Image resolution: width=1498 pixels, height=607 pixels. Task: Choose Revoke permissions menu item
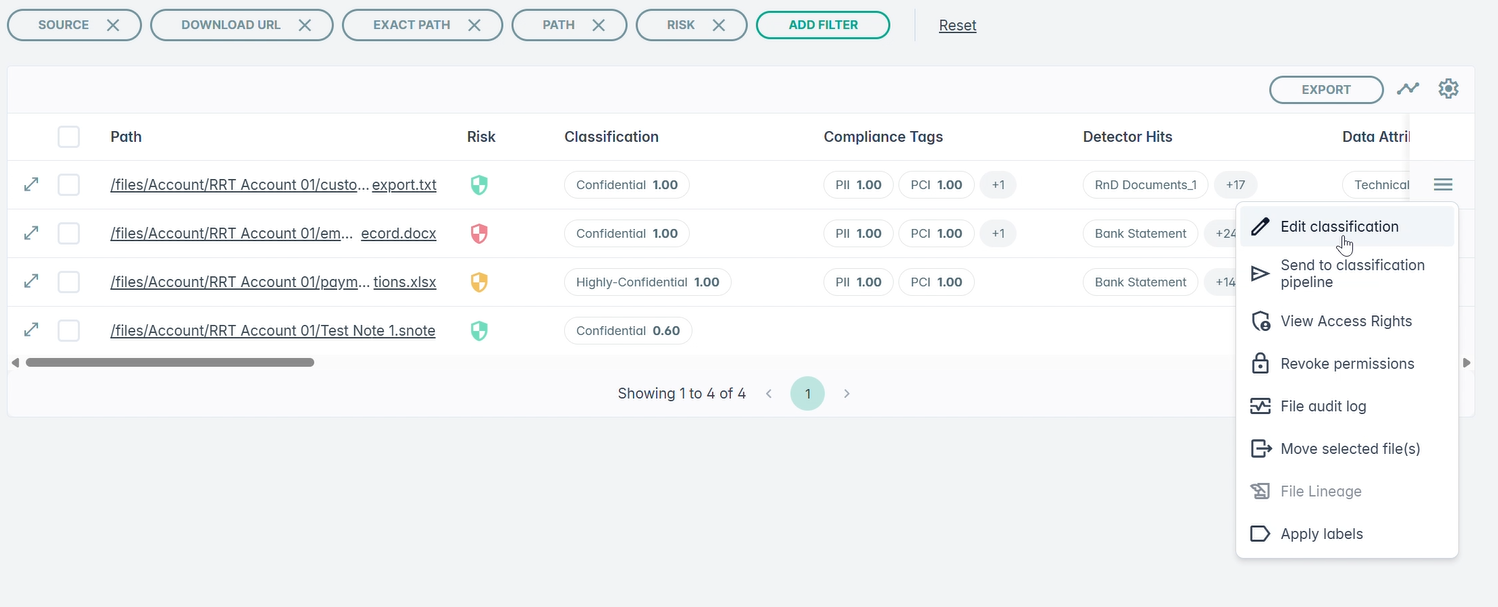pos(1347,364)
